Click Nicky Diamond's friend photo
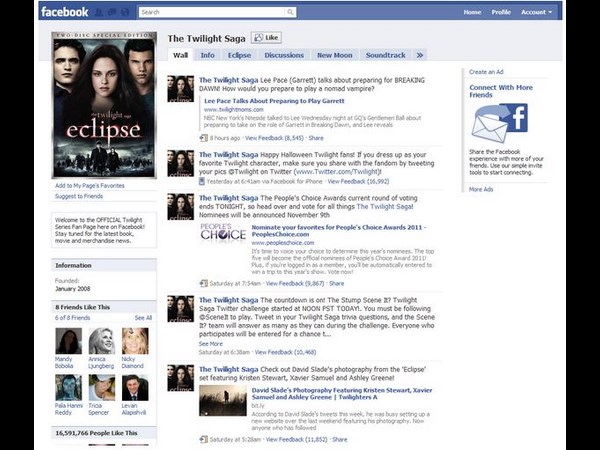The width and height of the screenshot is (600, 450). 135,342
